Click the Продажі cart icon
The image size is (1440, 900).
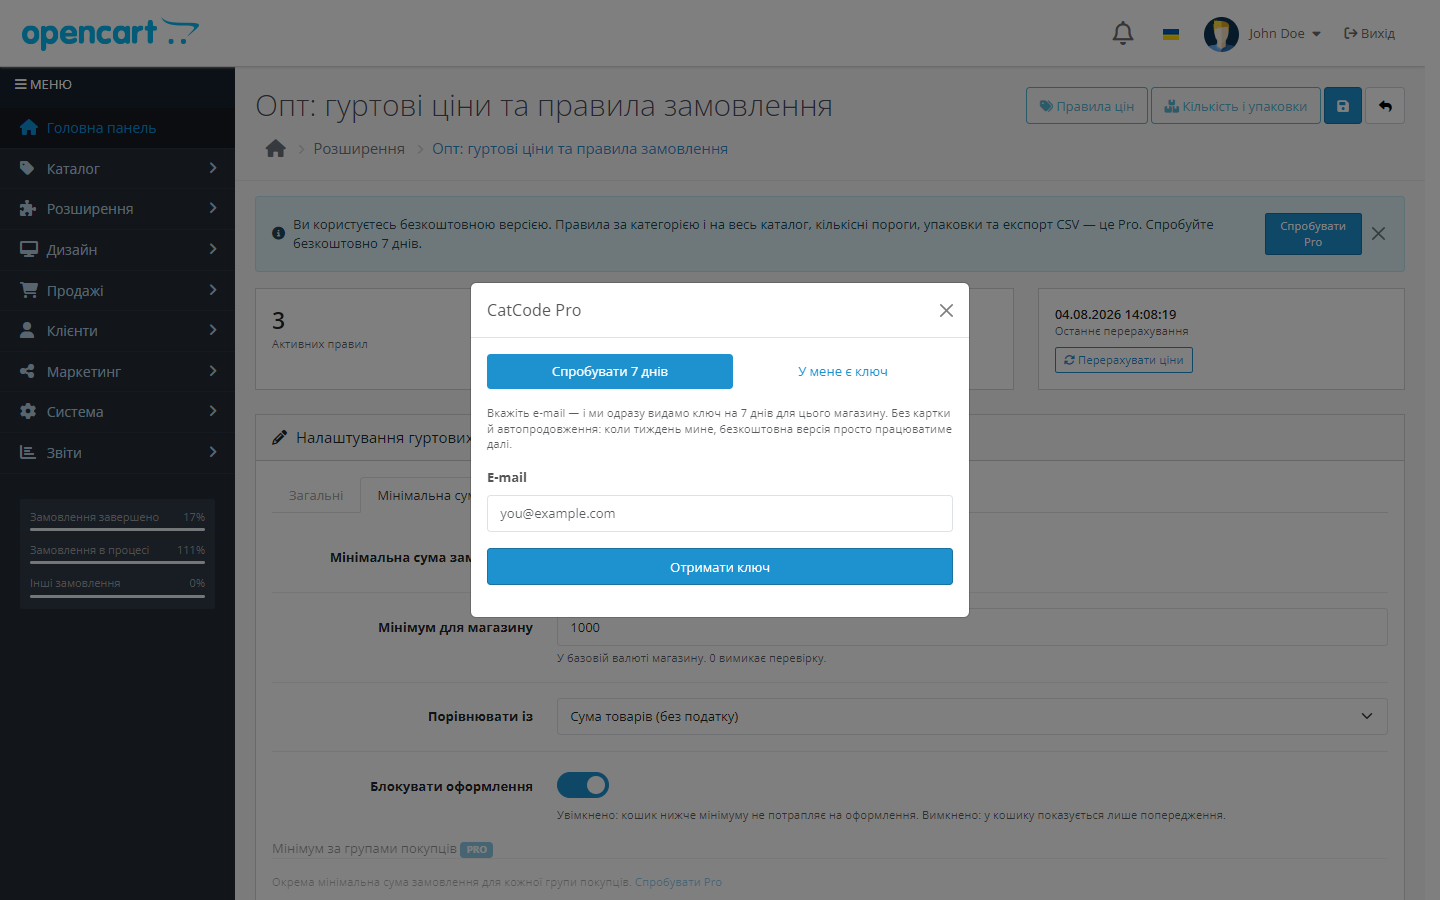point(29,290)
